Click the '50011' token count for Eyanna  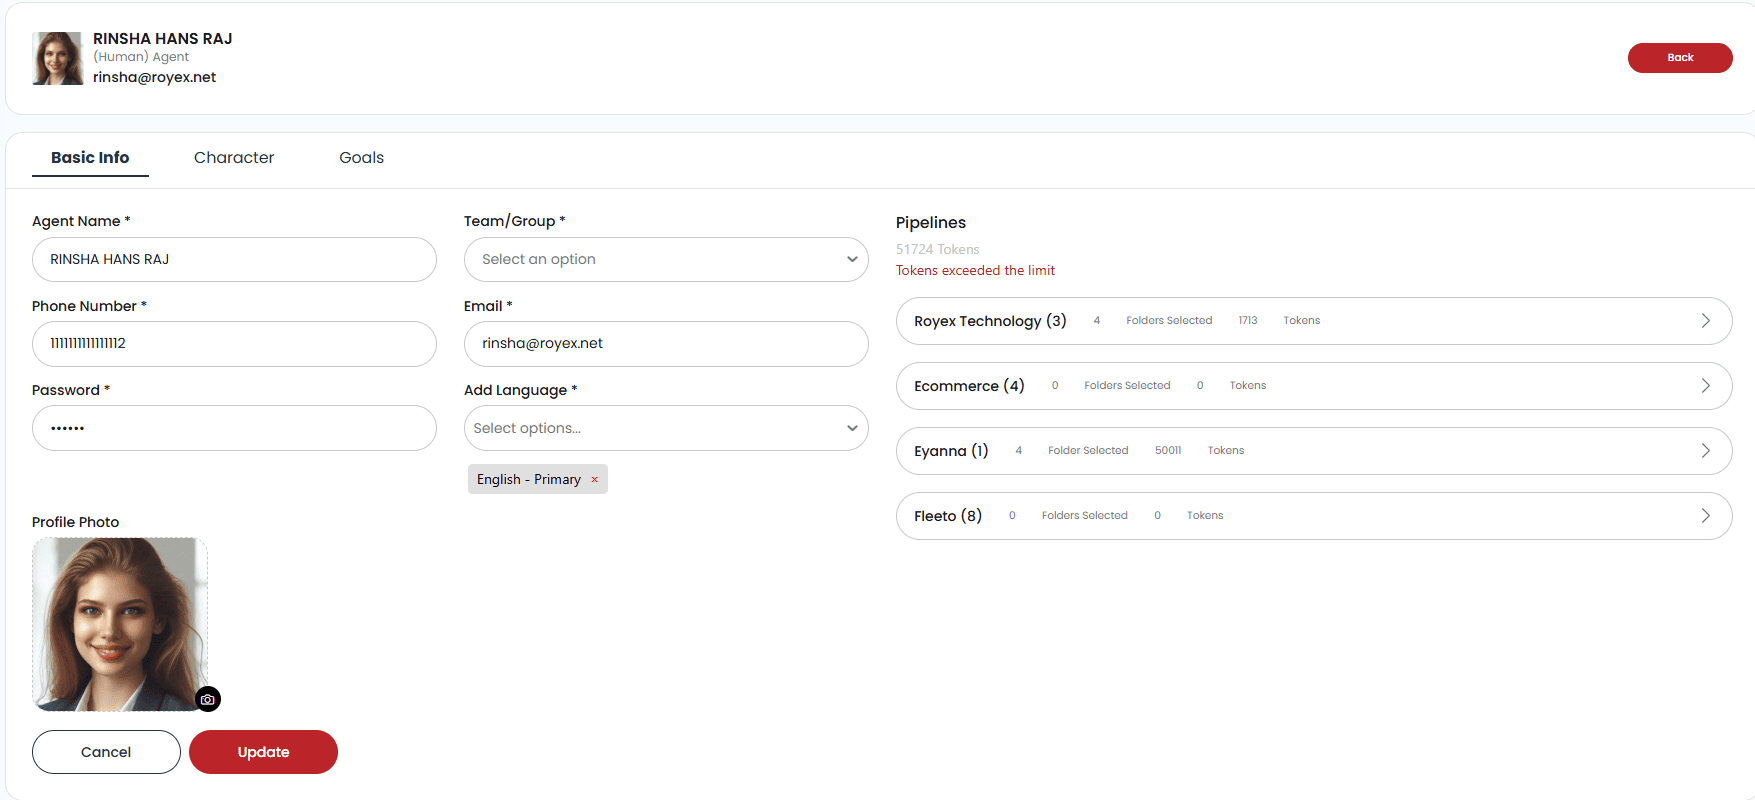(x=1168, y=451)
